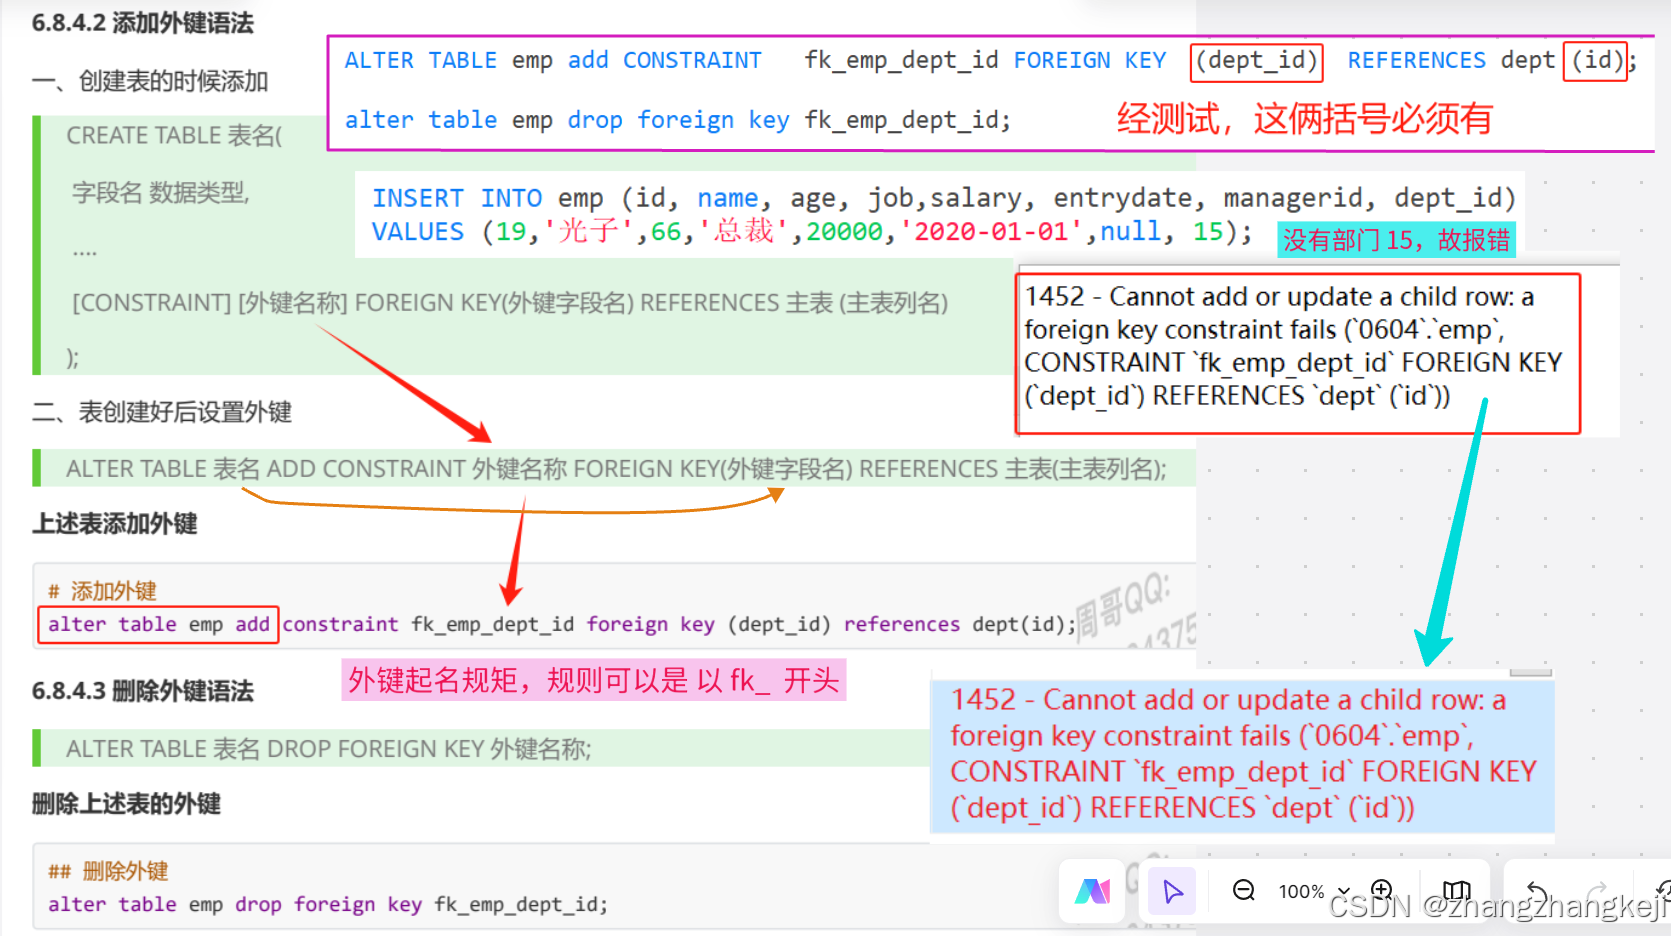
Task: Select line "字段名 数据类型,"
Action: point(160,192)
